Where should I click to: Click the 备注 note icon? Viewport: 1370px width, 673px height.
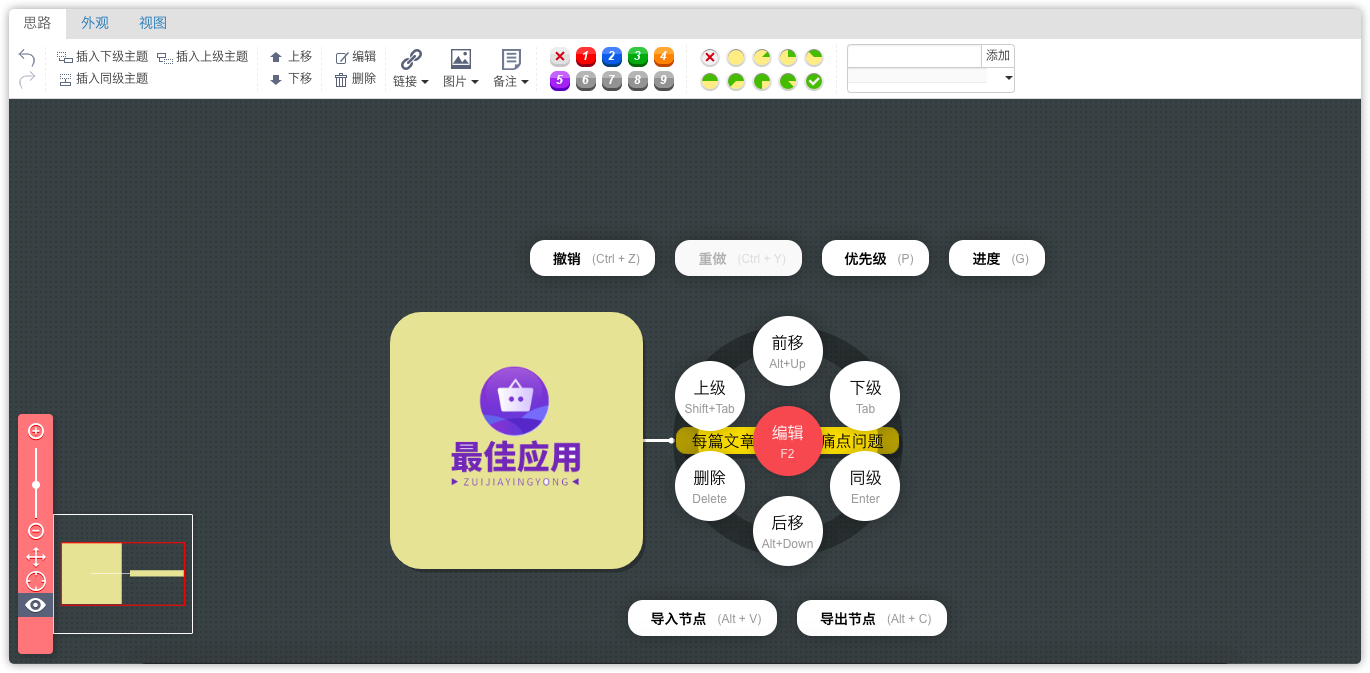coord(510,57)
